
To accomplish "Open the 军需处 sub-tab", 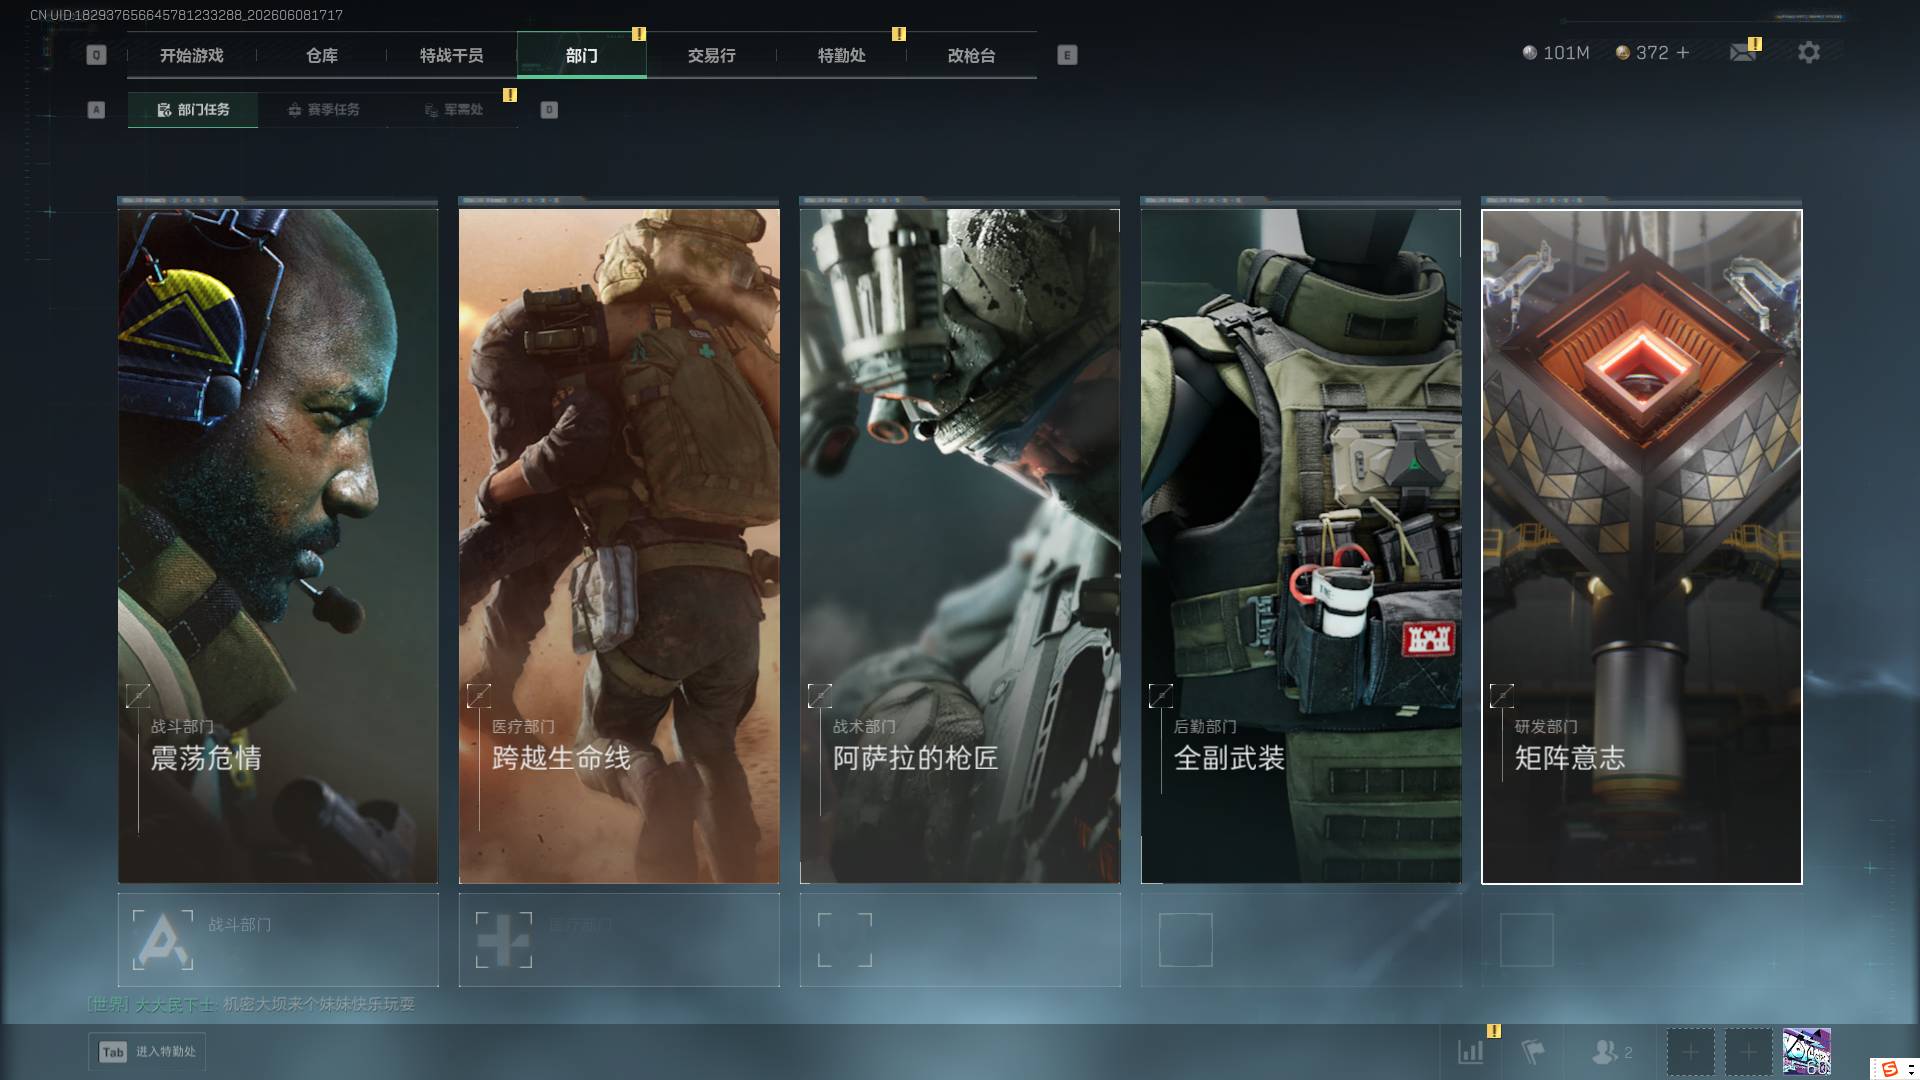I will 453,110.
